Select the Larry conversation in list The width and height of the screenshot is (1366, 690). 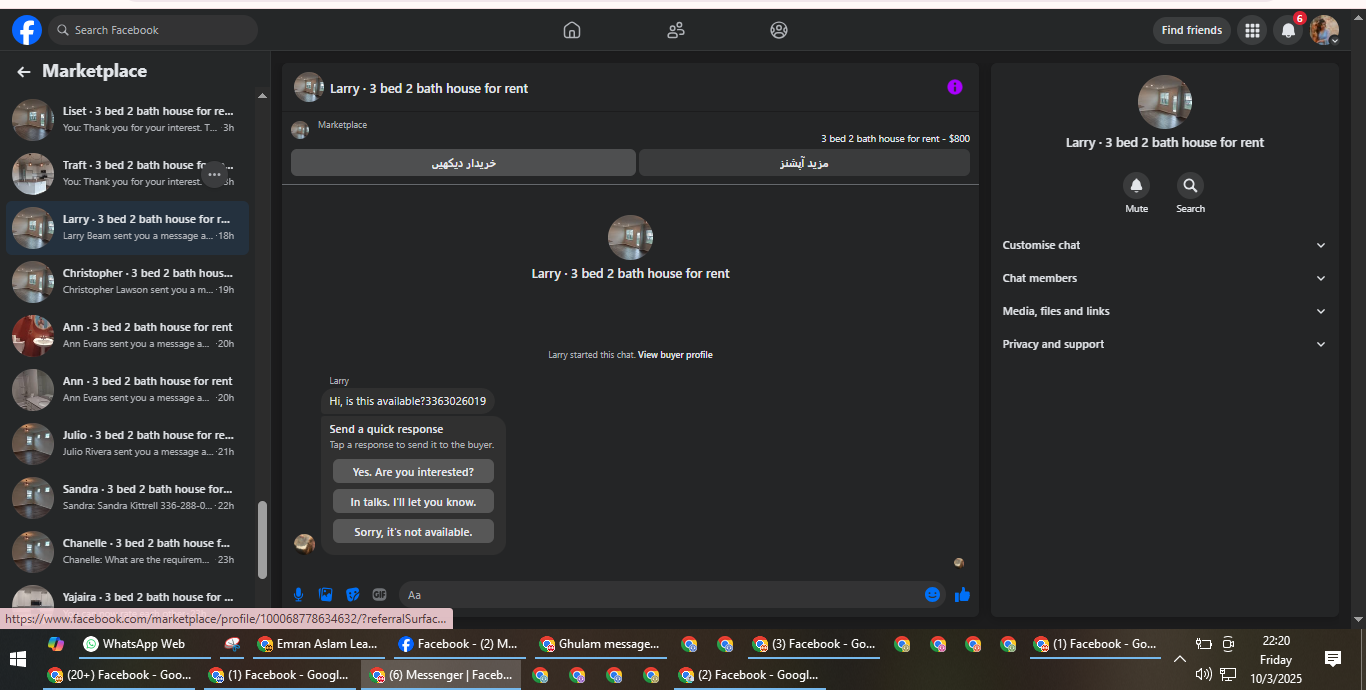pos(128,228)
